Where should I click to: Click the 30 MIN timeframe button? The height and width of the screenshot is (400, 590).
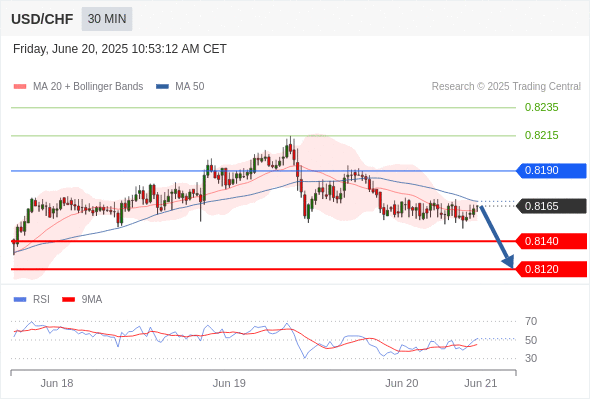pos(107,19)
